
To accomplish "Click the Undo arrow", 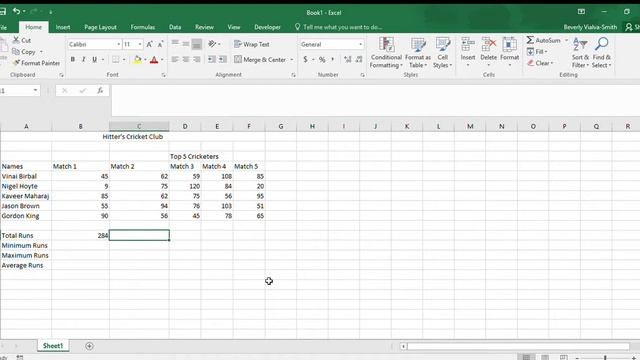I will tap(16, 11).
